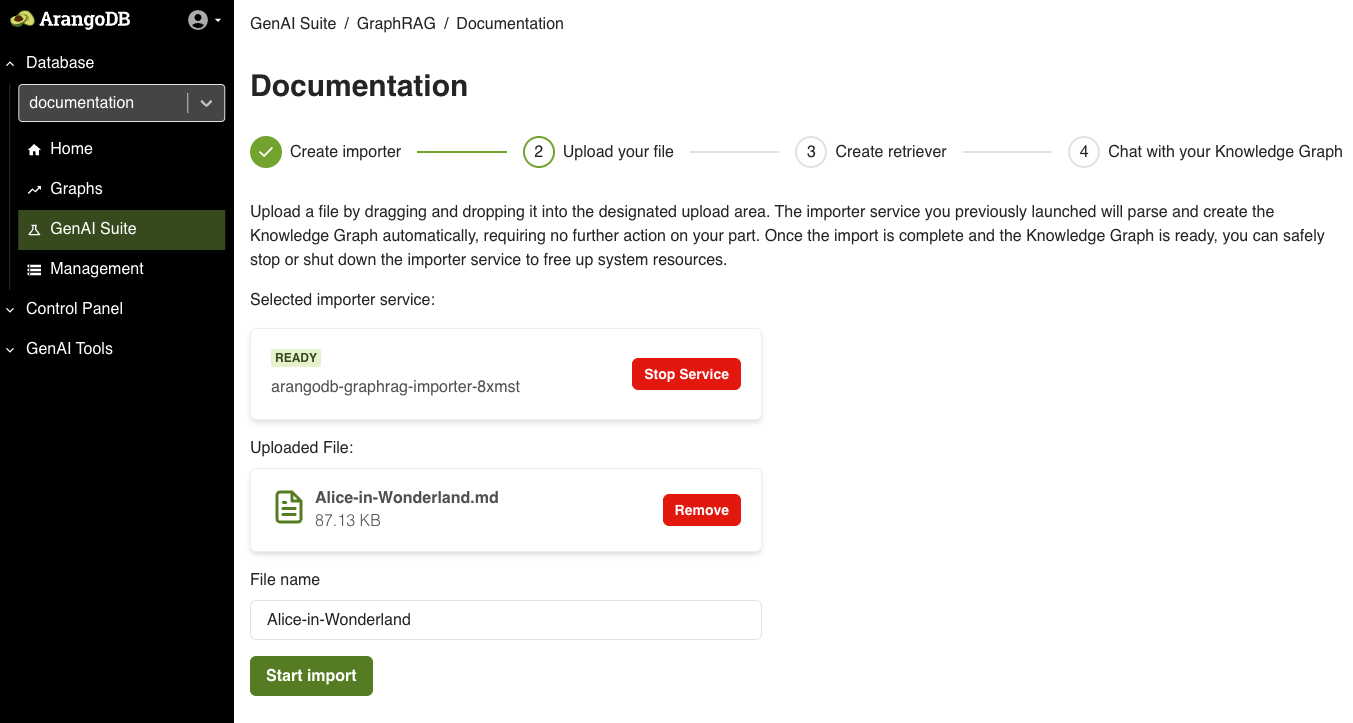Click the Stop Service button

pos(686,374)
